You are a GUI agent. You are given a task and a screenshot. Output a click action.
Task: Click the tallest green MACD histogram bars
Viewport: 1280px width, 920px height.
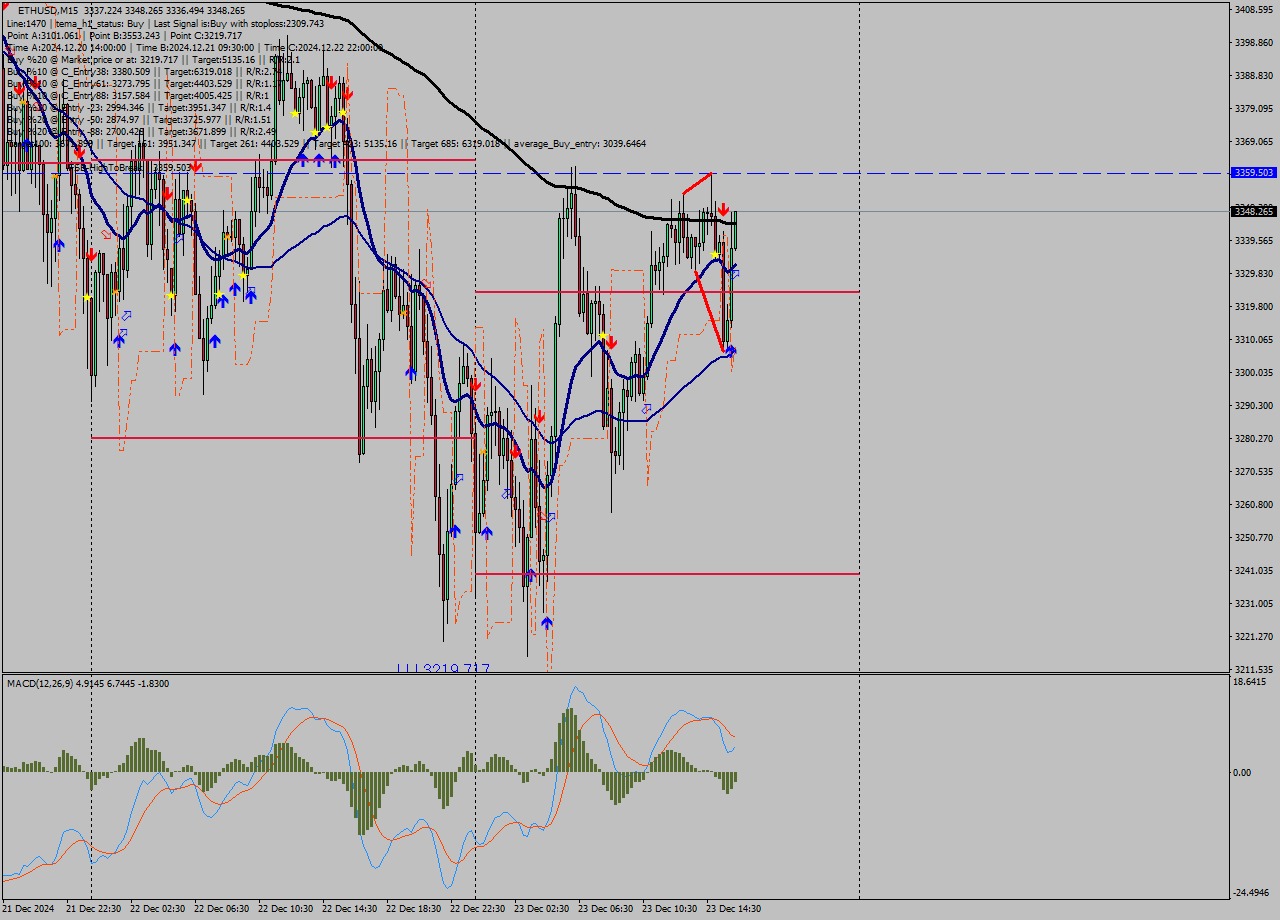tap(570, 738)
